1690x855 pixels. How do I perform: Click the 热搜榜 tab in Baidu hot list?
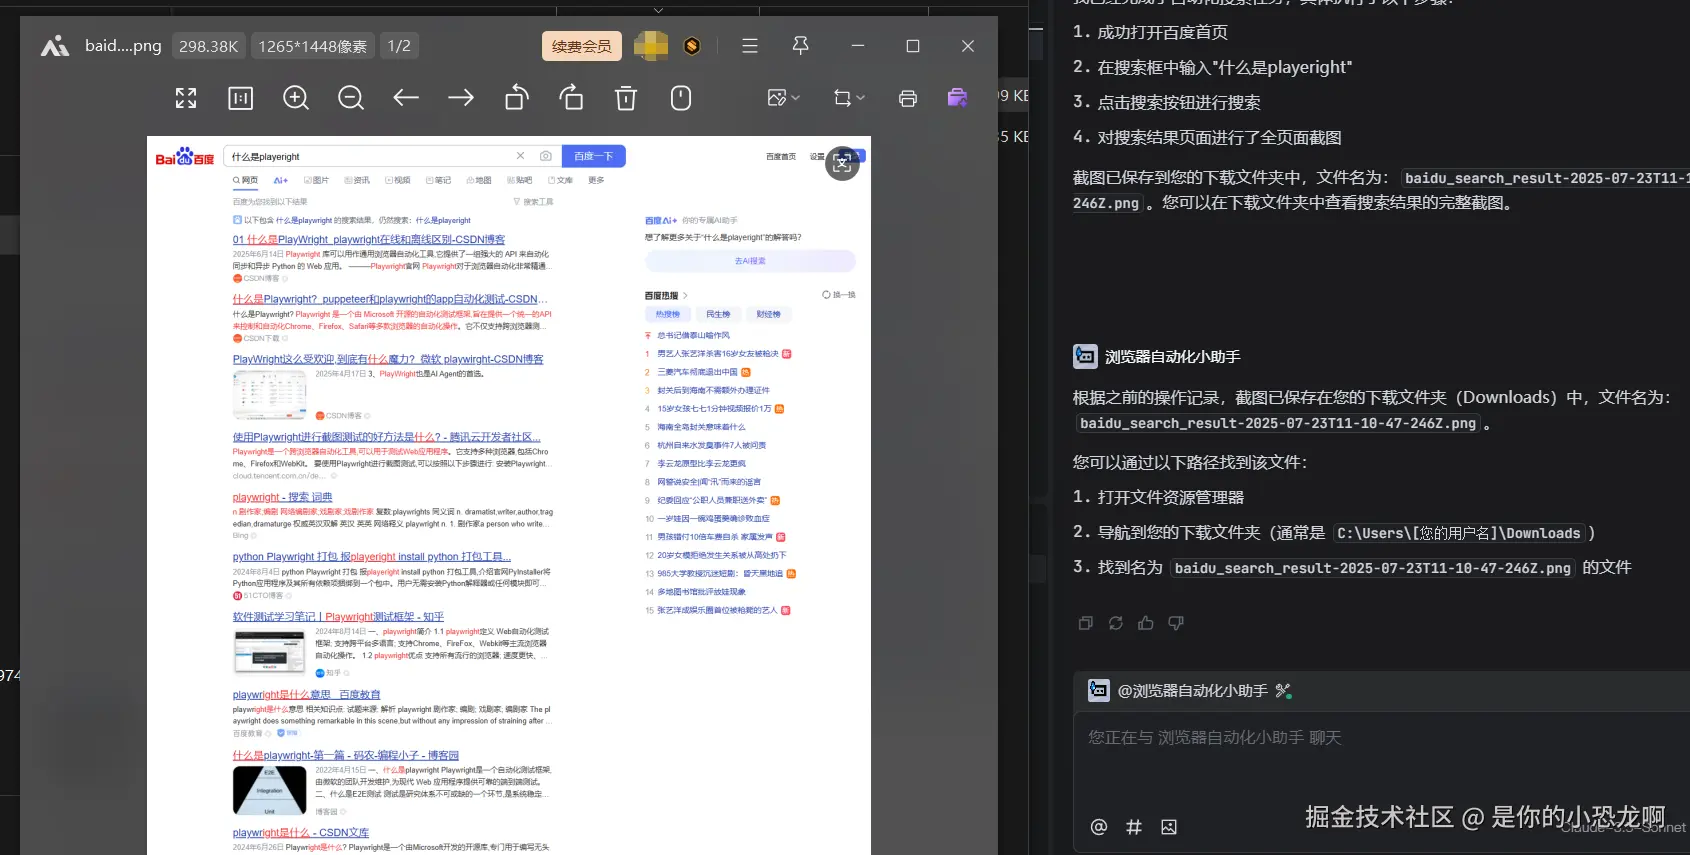[x=668, y=314]
